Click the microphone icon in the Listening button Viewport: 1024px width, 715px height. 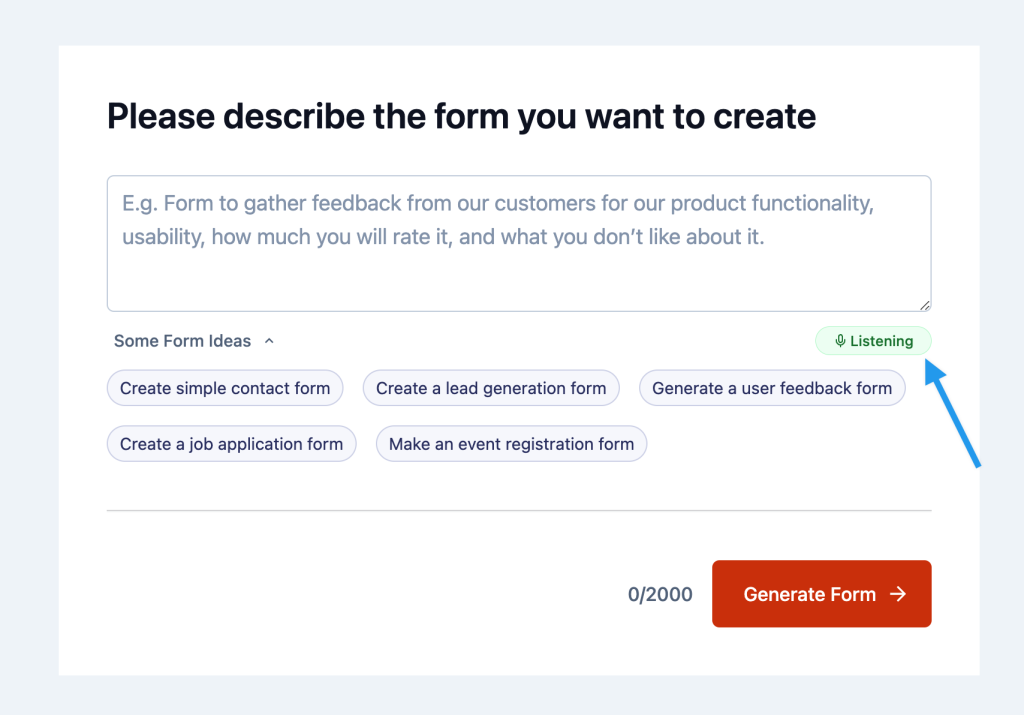(x=838, y=340)
